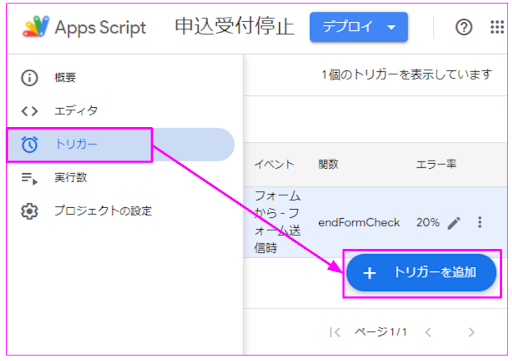512x361 pixels.
Task: Open the help question mark icon
Action: pos(464,27)
